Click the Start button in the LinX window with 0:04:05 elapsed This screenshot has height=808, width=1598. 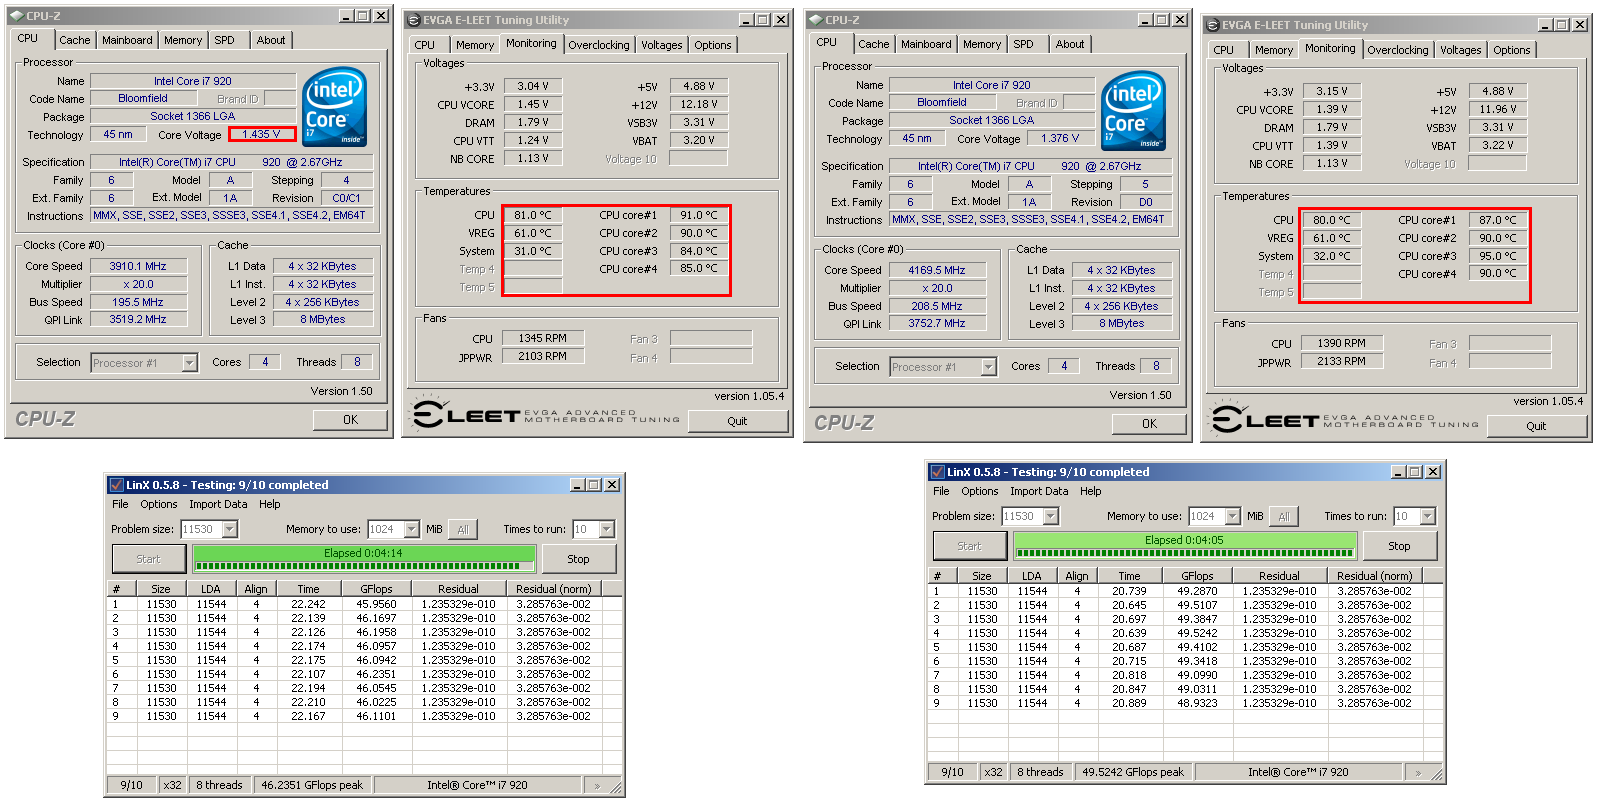coord(969,546)
